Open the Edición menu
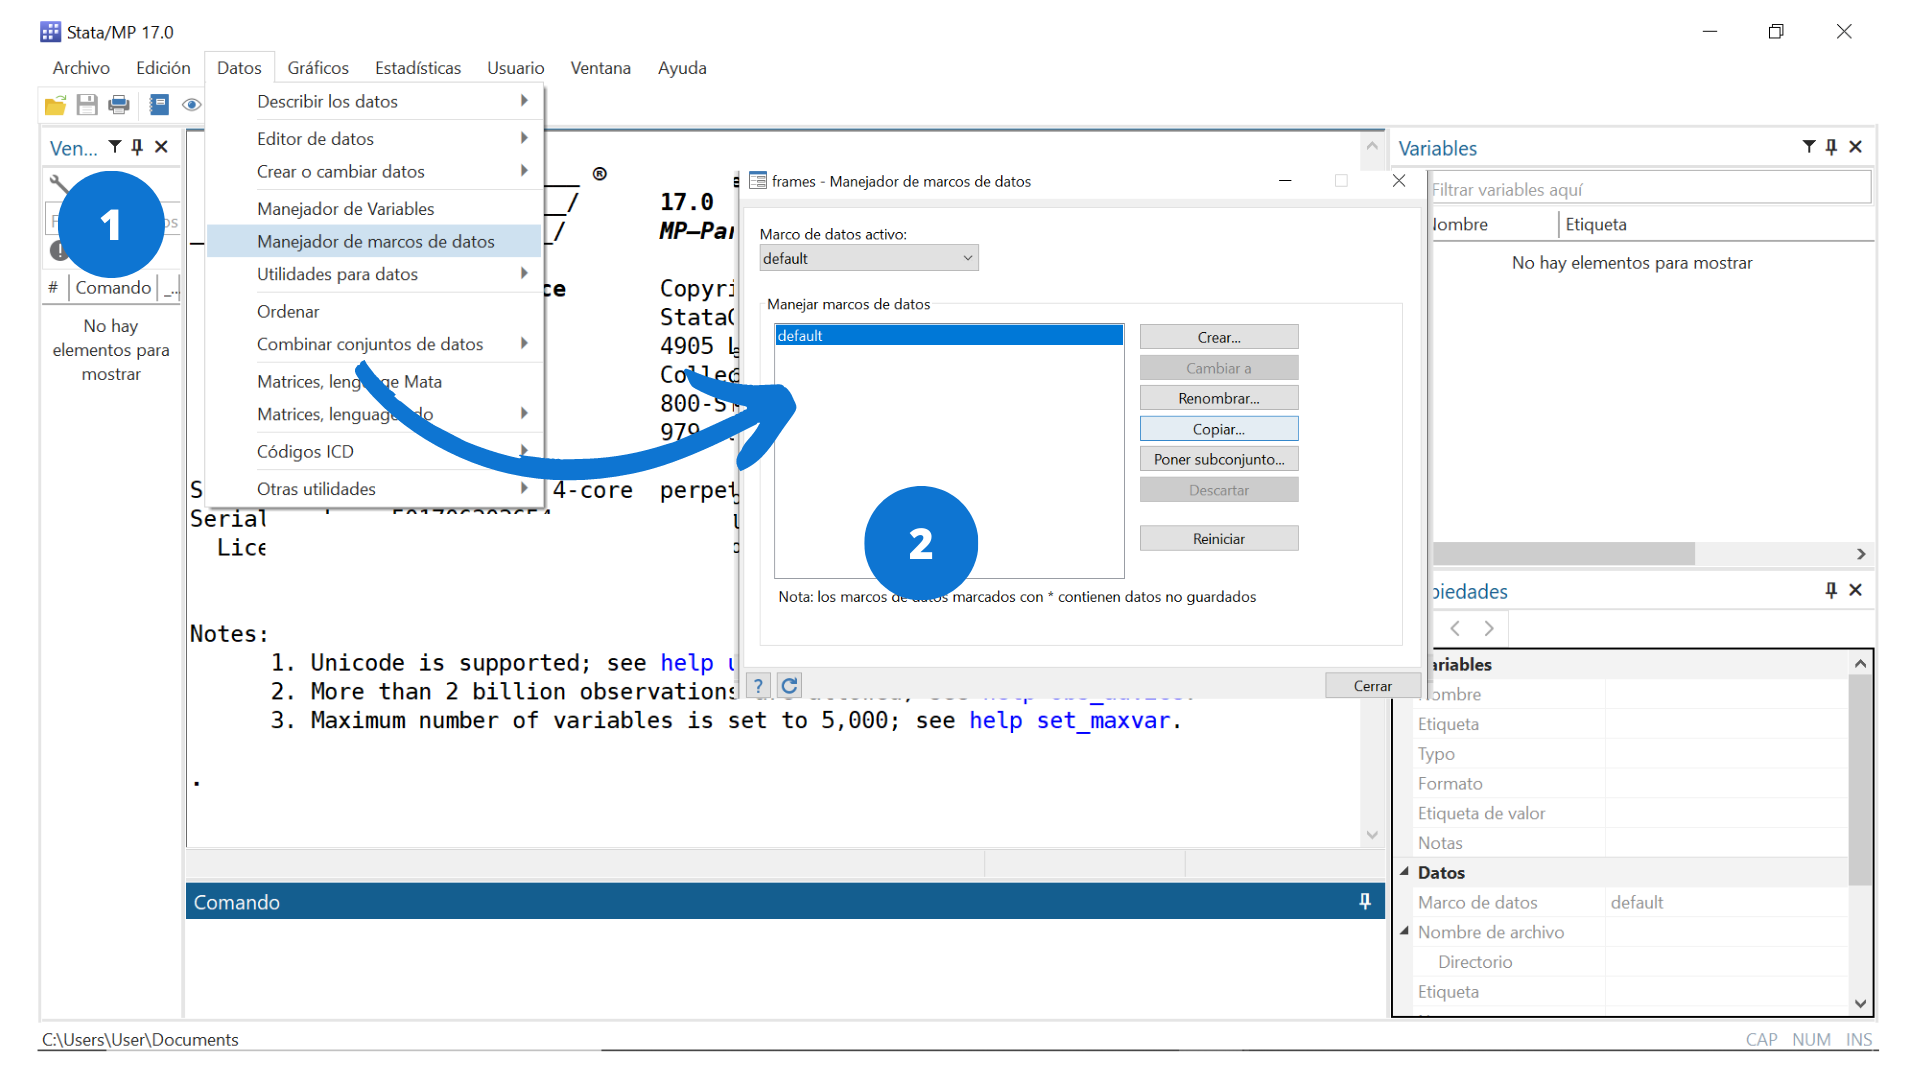1920x1080 pixels. (x=163, y=67)
